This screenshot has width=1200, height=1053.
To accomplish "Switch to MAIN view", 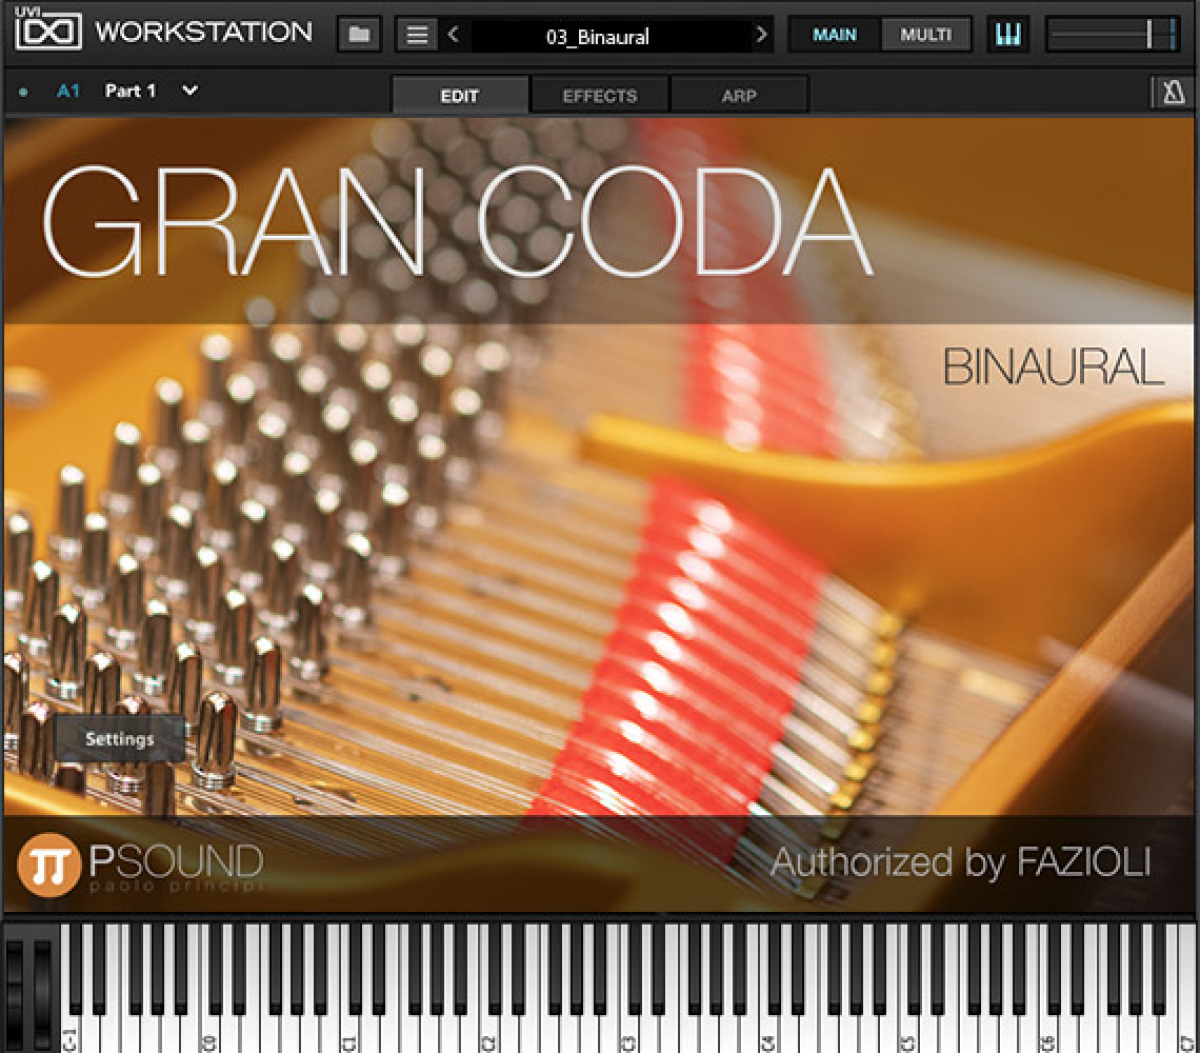I will (834, 35).
